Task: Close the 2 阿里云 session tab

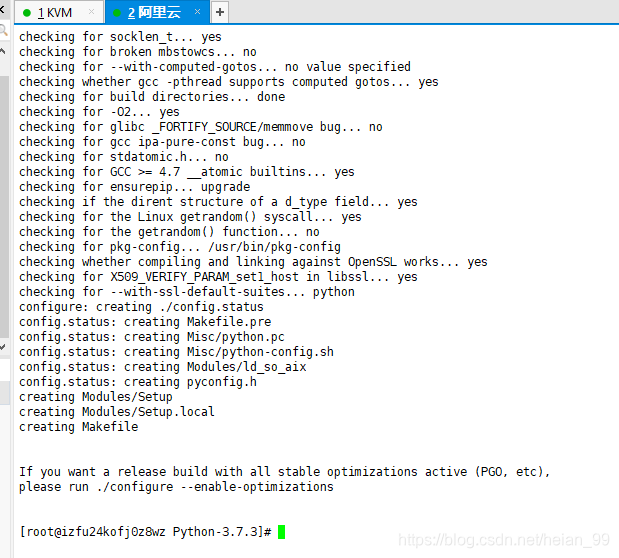Action: pos(197,12)
